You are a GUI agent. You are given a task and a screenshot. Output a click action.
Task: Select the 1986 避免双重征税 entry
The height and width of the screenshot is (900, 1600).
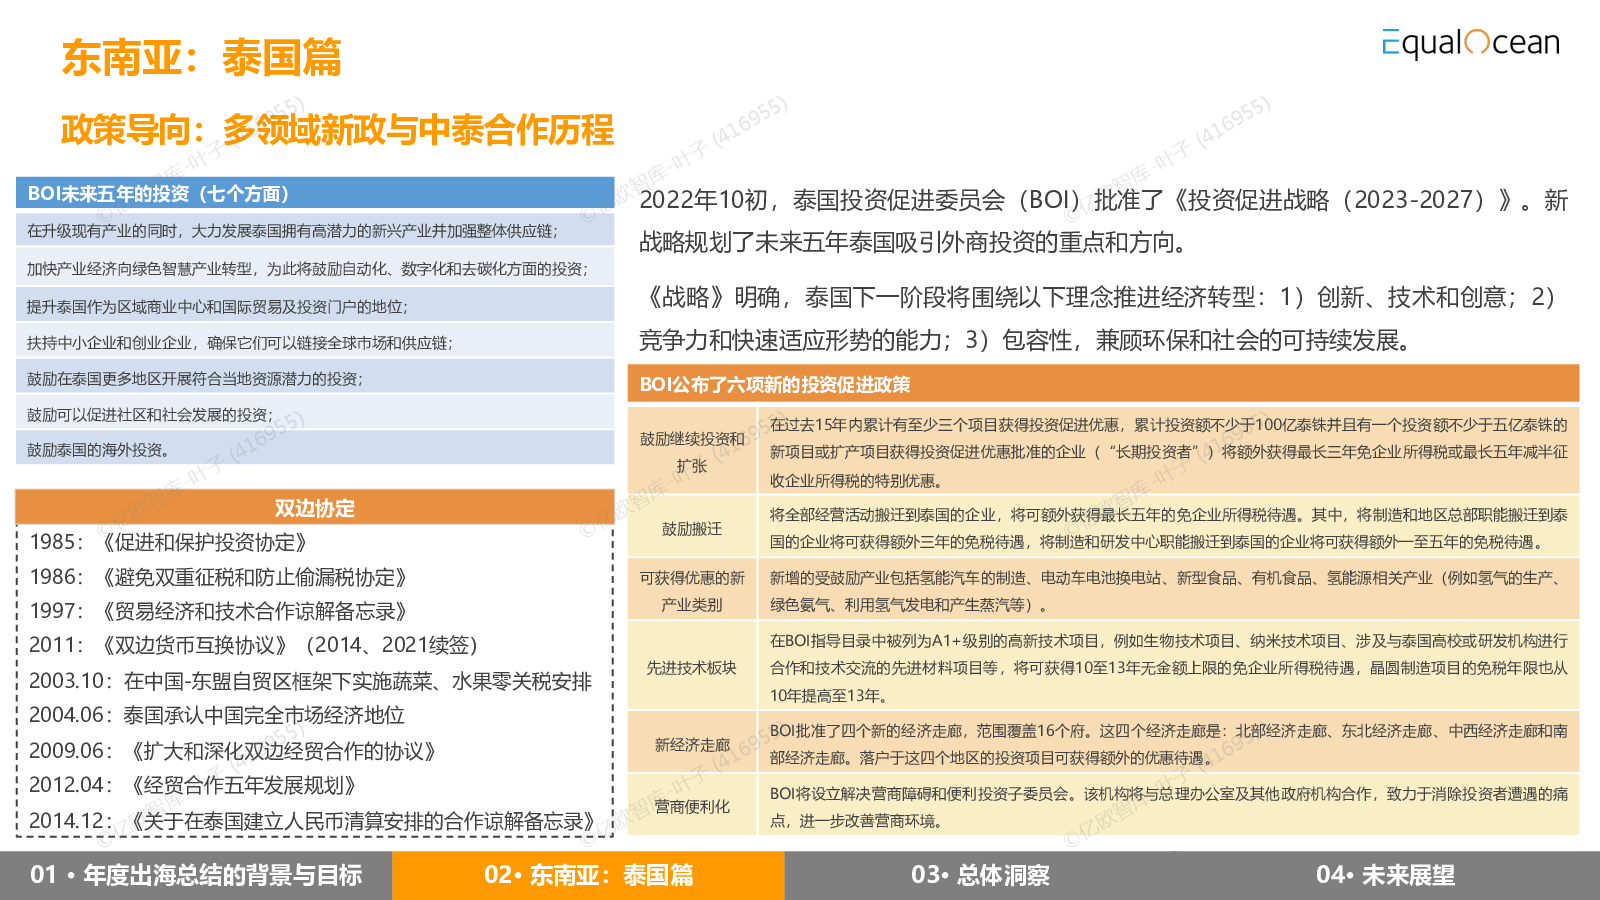point(218,577)
